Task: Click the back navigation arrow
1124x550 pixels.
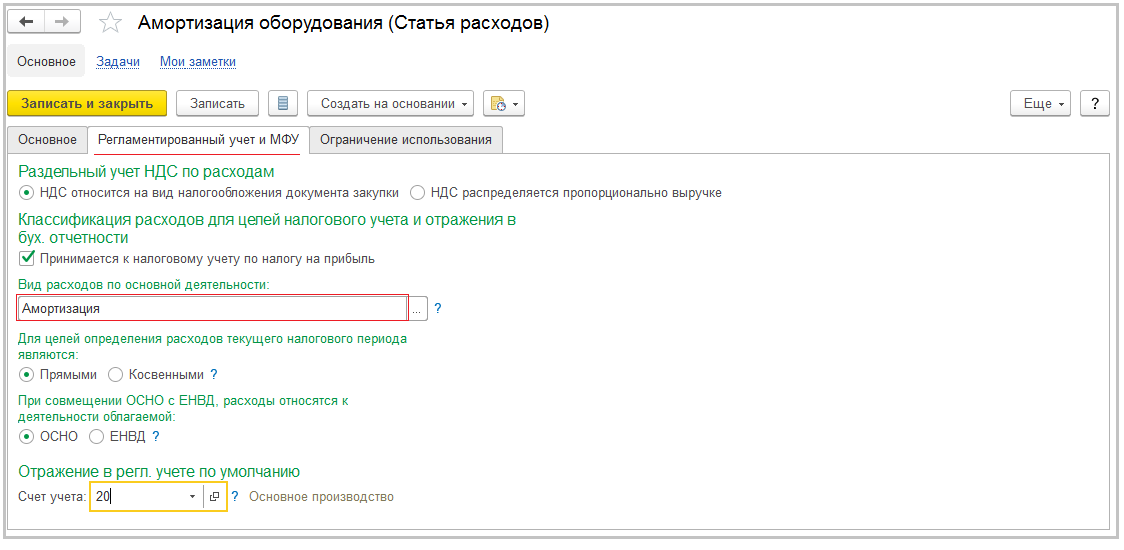Action: (x=27, y=23)
